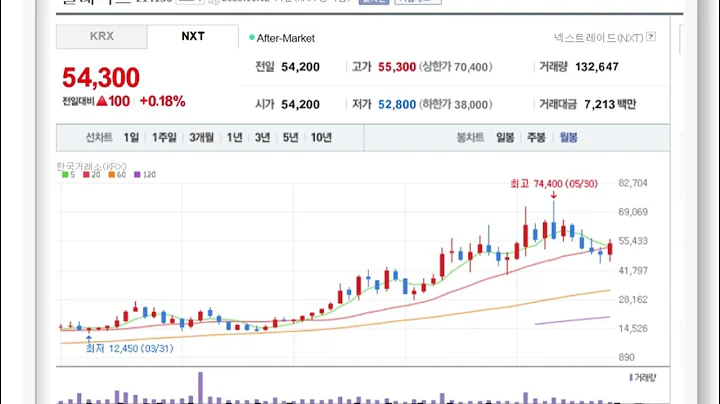This screenshot has height=404, width=720.
Task: Select the NXT tab
Action: pos(193,36)
